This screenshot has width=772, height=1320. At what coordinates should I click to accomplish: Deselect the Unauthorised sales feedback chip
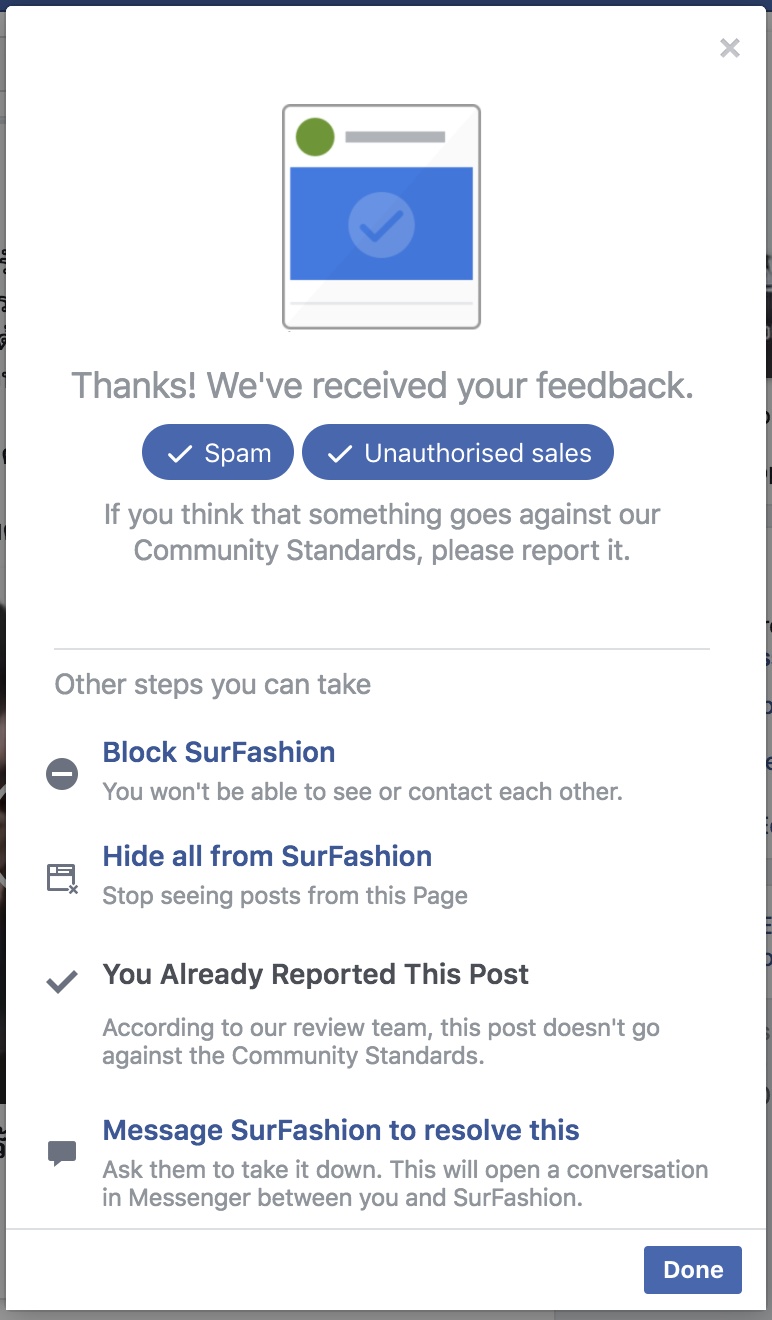point(458,453)
